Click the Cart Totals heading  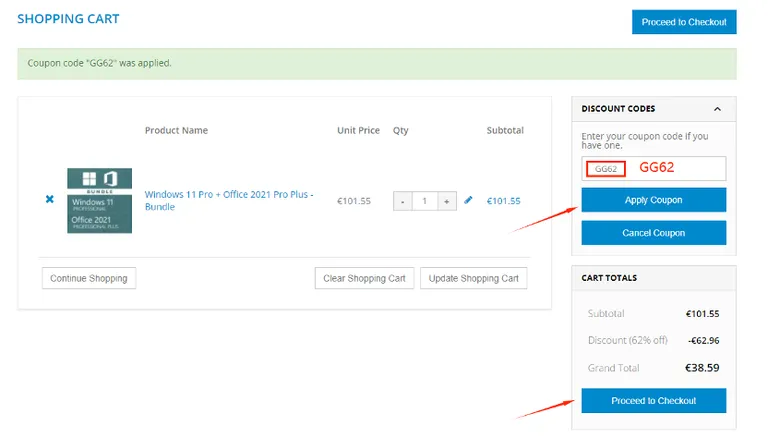[609, 278]
